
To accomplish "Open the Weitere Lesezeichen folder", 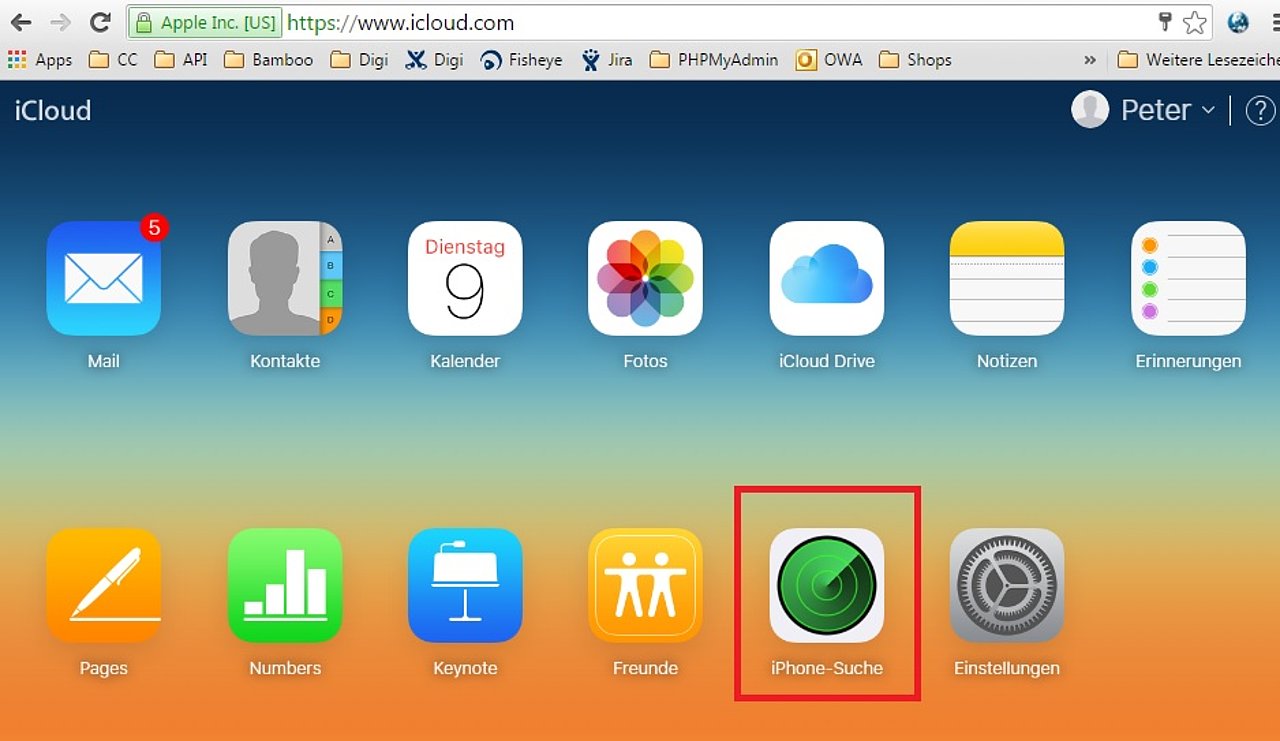I will pyautogui.click(x=1198, y=60).
